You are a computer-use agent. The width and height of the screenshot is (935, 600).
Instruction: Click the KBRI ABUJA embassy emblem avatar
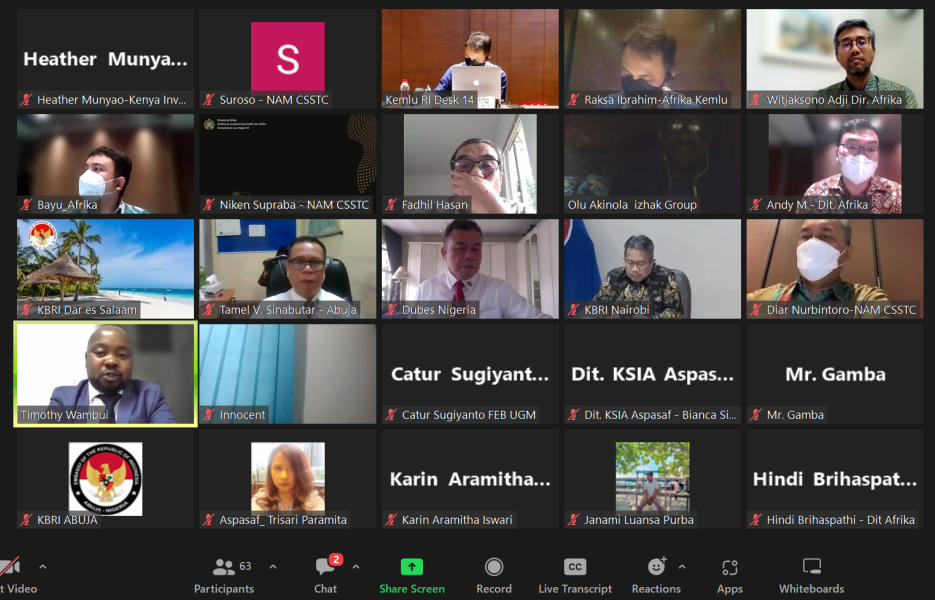pos(105,479)
